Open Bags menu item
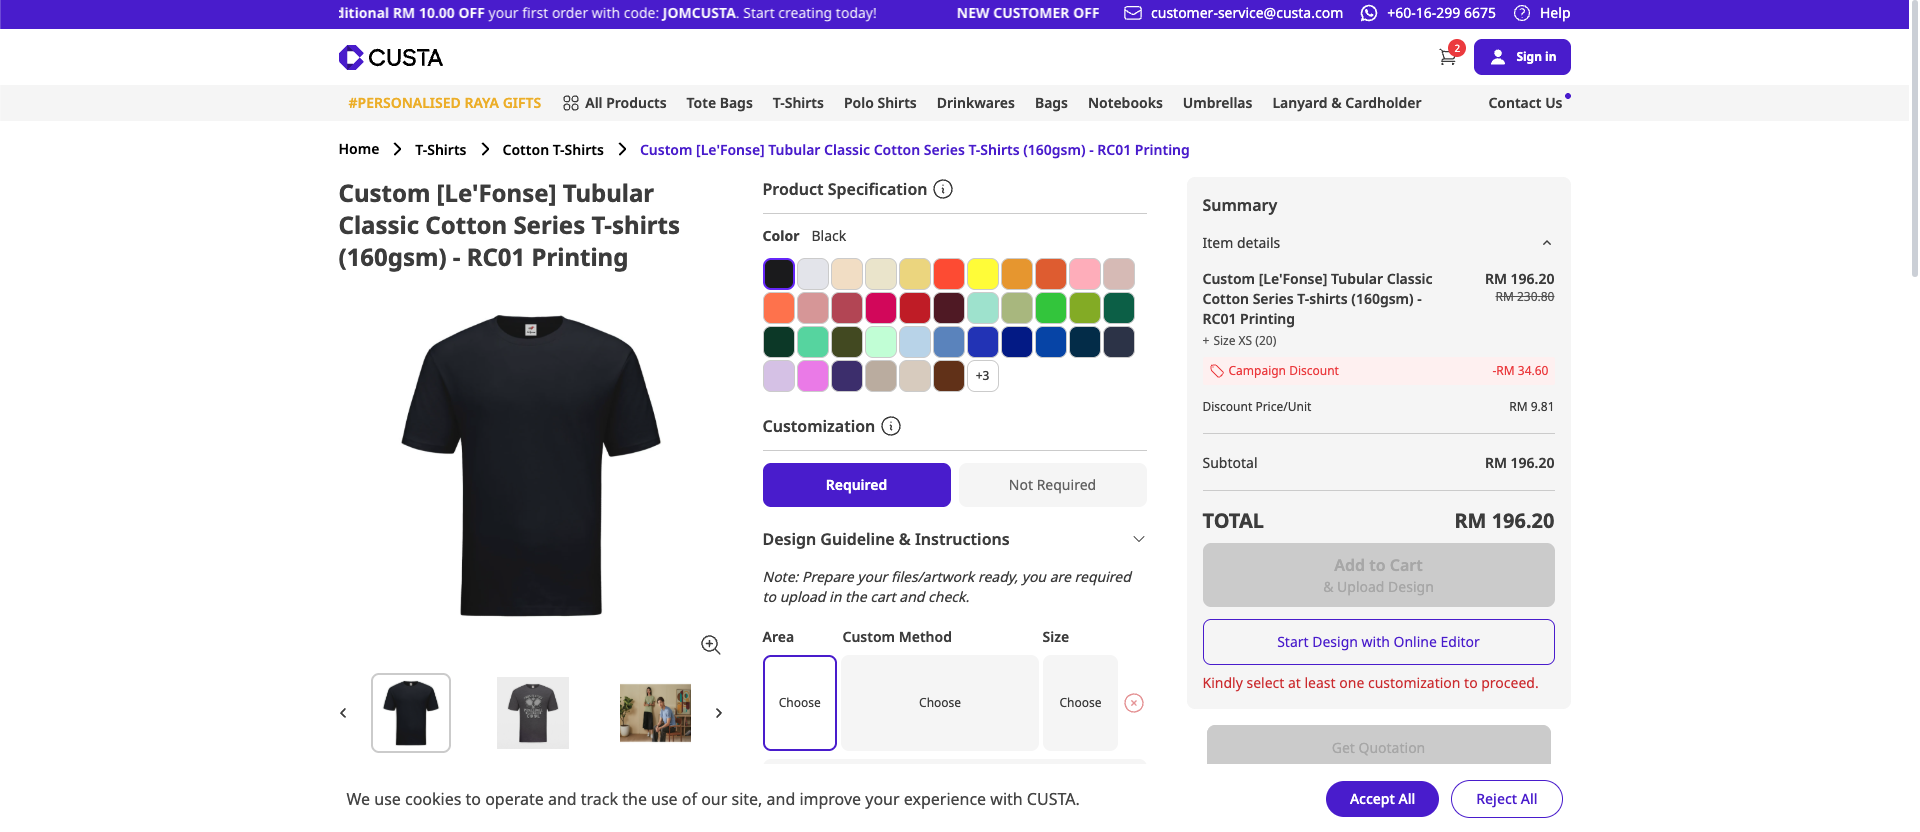Image resolution: width=1920 pixels, height=832 pixels. coord(1051,103)
